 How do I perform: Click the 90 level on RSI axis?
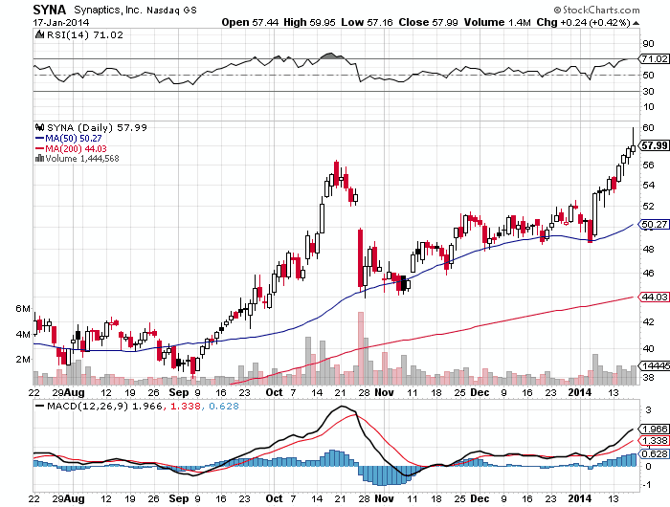(x=648, y=44)
